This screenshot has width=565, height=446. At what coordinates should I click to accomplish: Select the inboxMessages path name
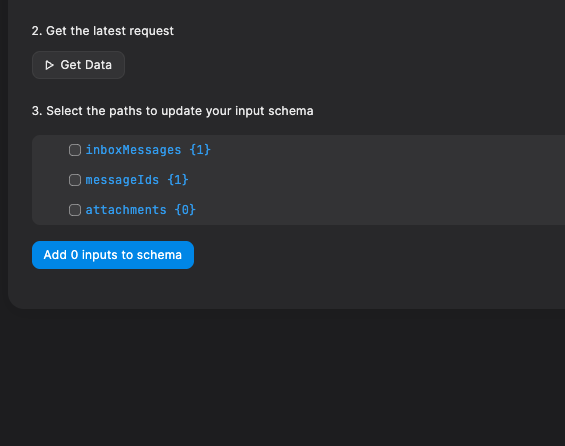133,150
